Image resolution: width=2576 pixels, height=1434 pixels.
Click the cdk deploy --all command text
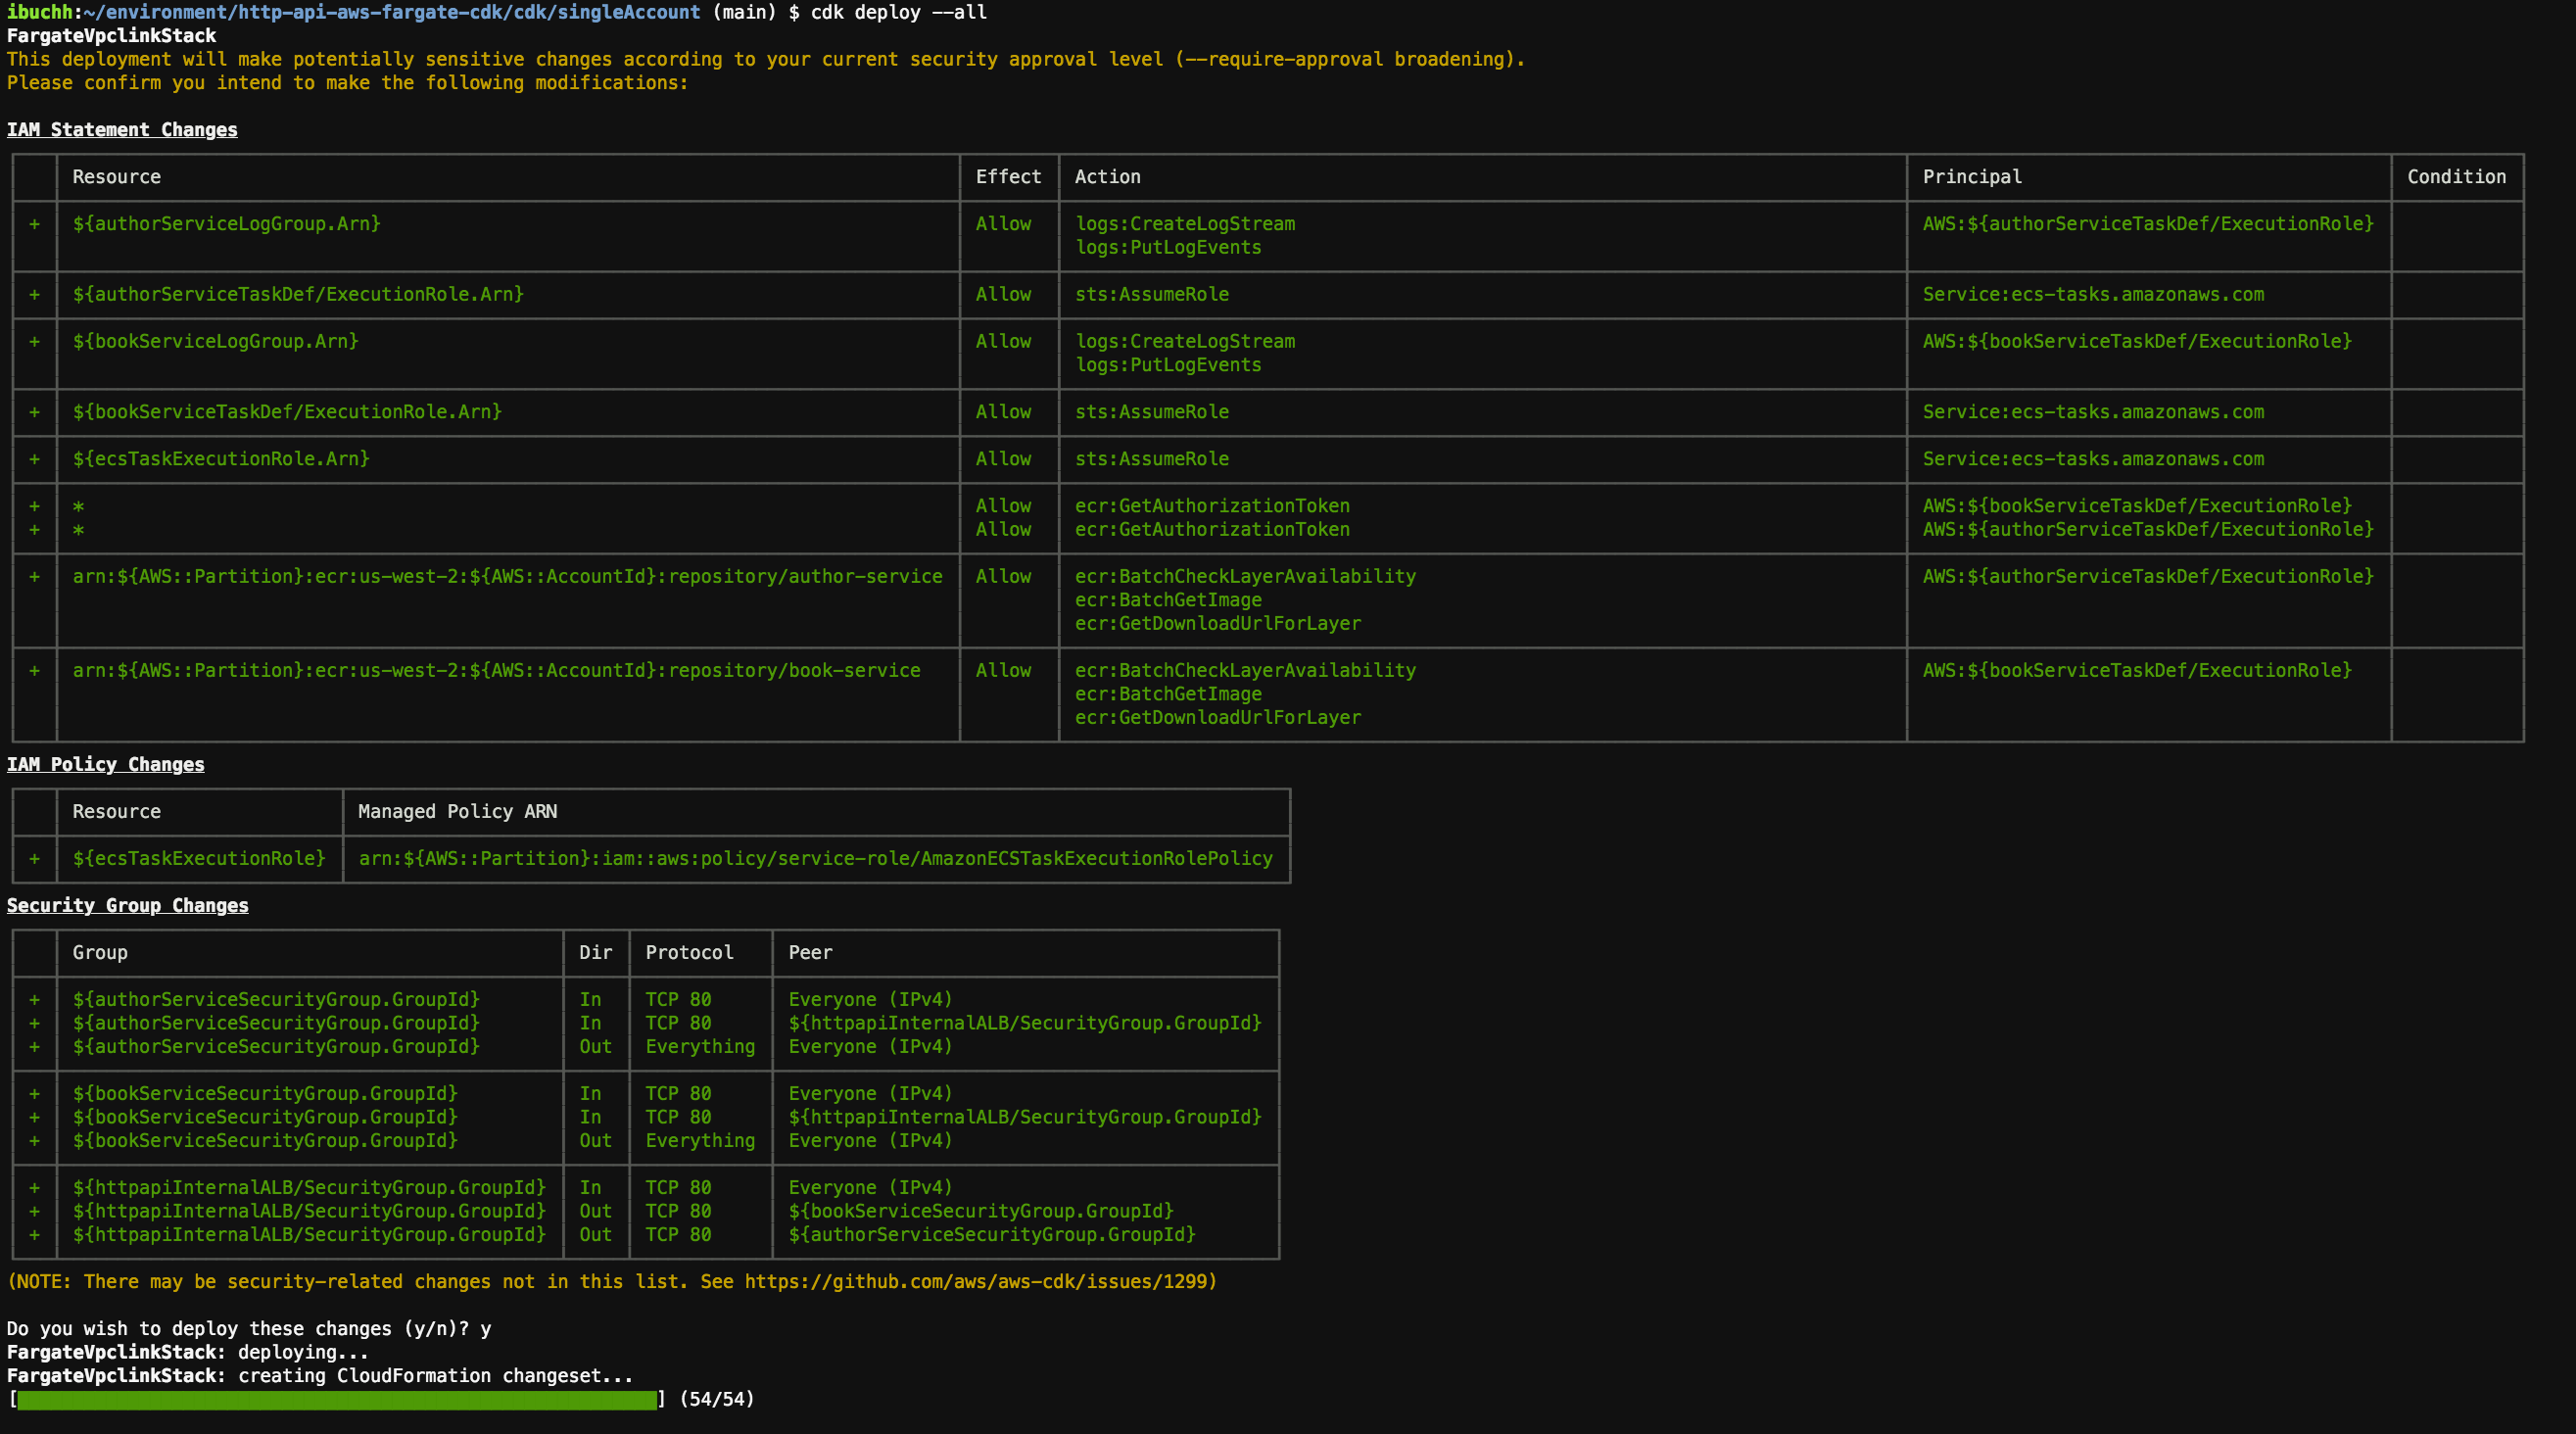(x=898, y=12)
